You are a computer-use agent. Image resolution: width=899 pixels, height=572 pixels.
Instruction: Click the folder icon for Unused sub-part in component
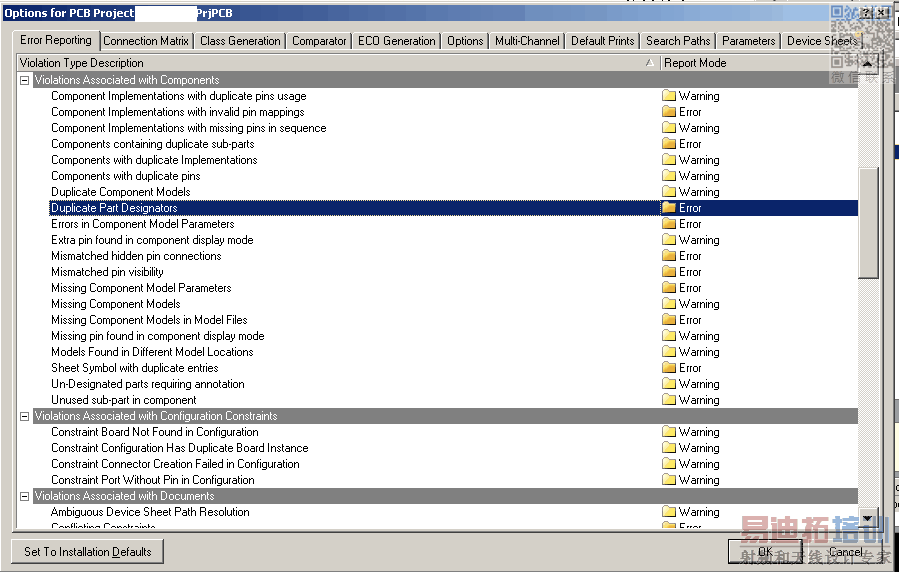click(669, 400)
